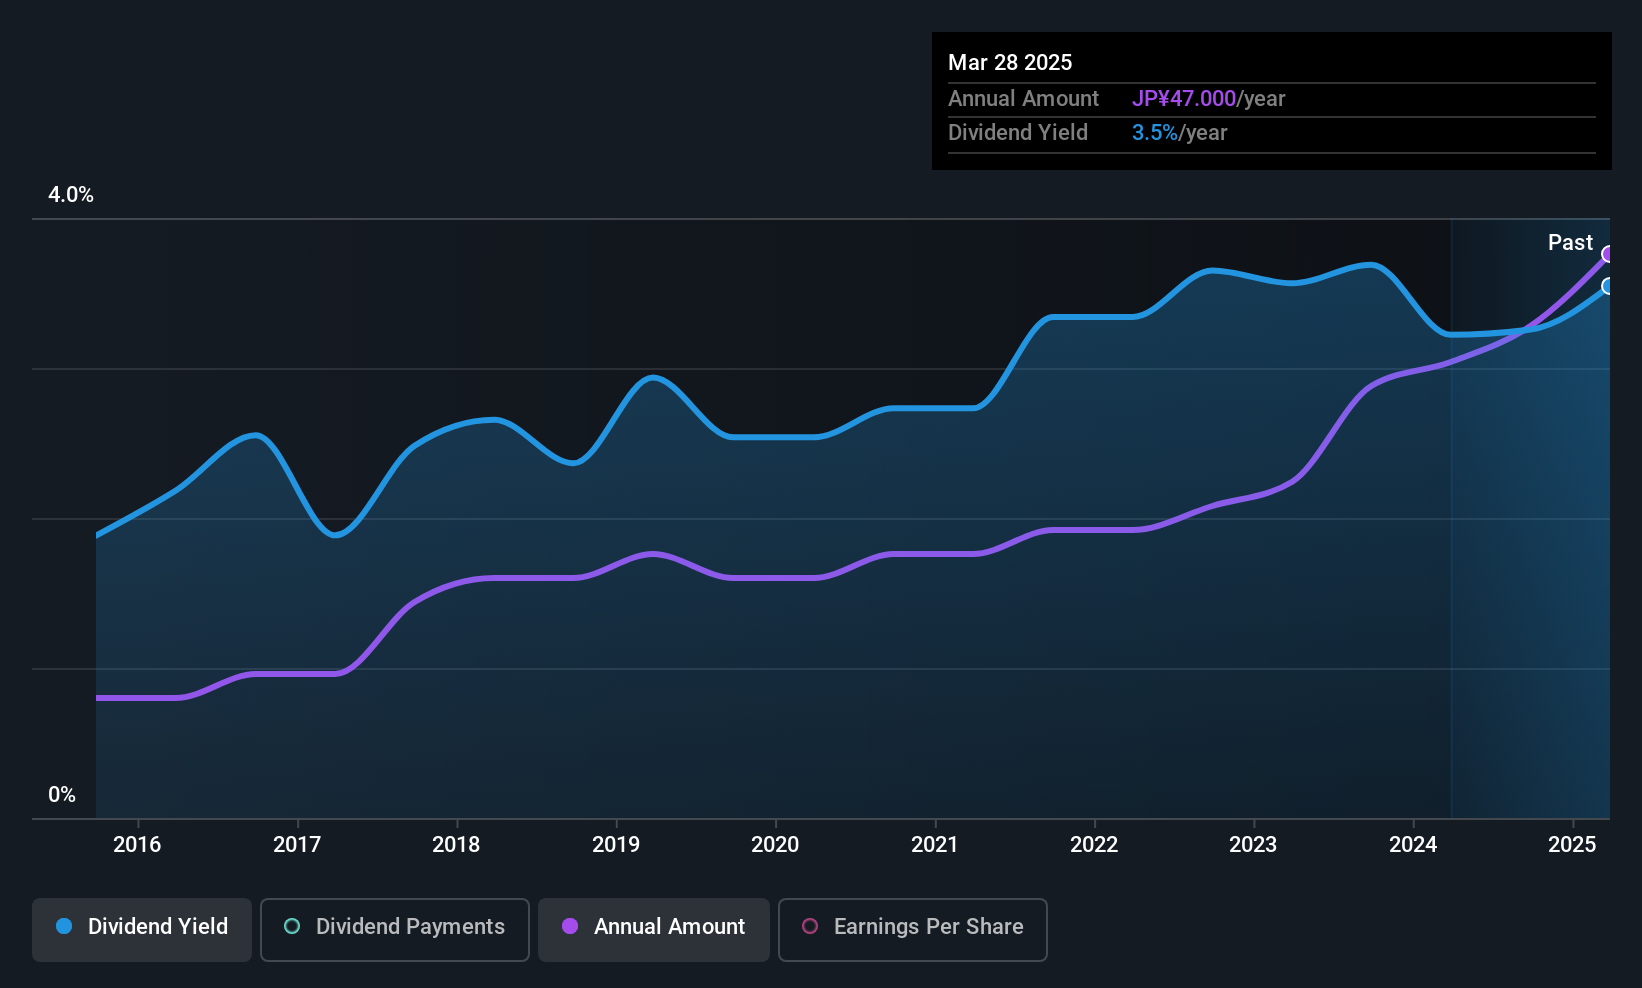This screenshot has height=988, width=1642.
Task: Click the 4.0% label on the y-axis
Action: 71,195
